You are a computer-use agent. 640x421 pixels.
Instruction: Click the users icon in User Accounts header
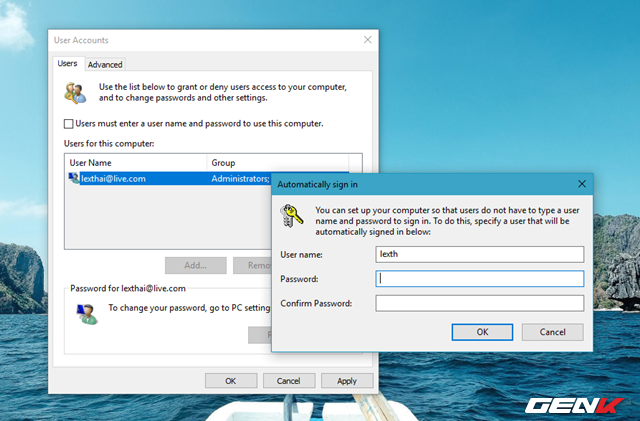pyautogui.click(x=75, y=93)
